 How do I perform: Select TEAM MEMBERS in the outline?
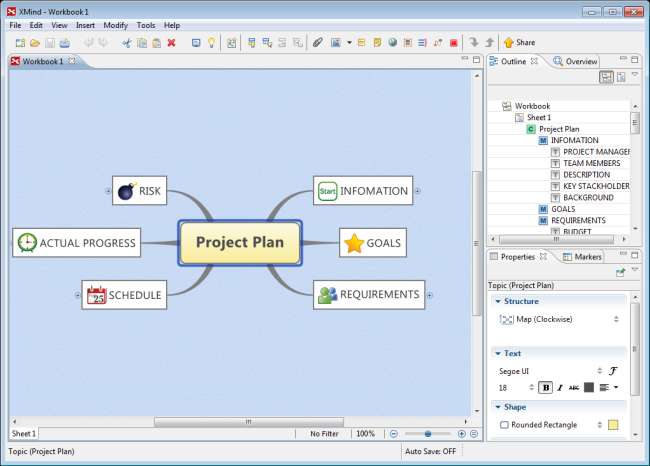[x=591, y=163]
